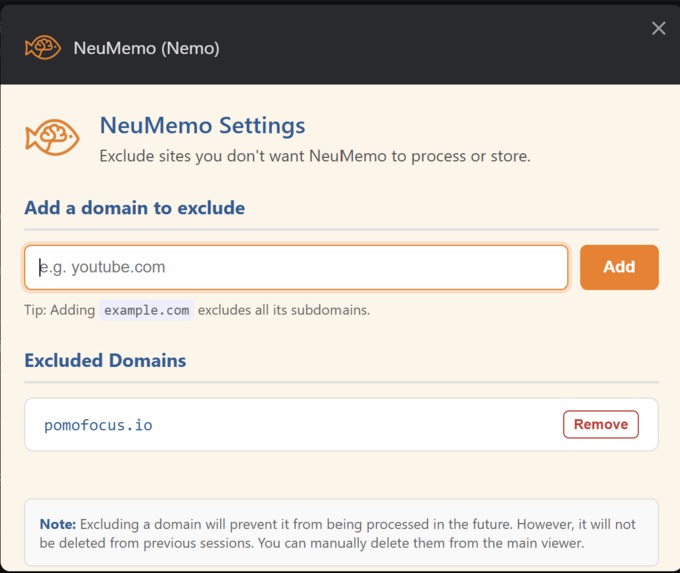Remove pomofocus.io from excluded domains
This screenshot has height=573, width=680.
(x=601, y=424)
